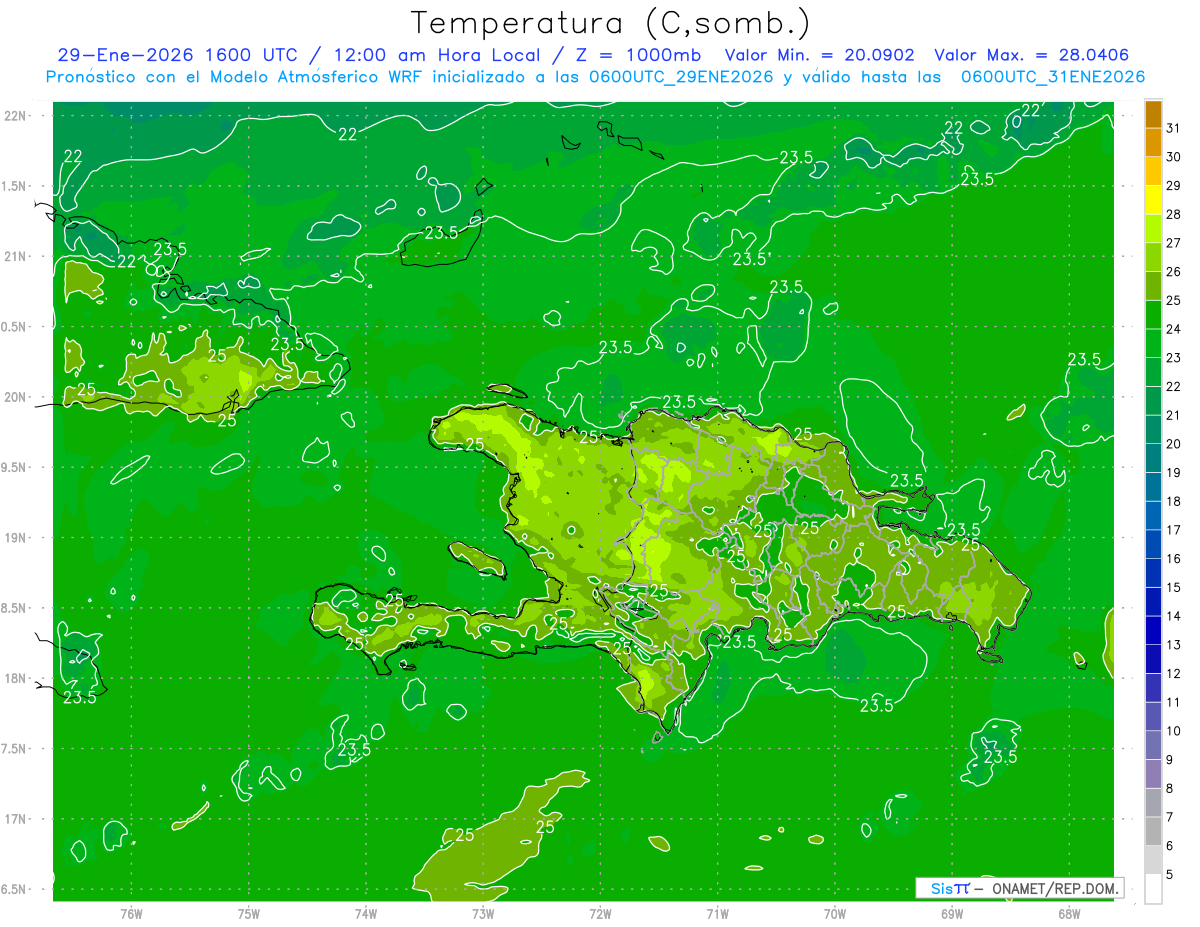Click the '69W' longitude axis label

tap(952, 913)
